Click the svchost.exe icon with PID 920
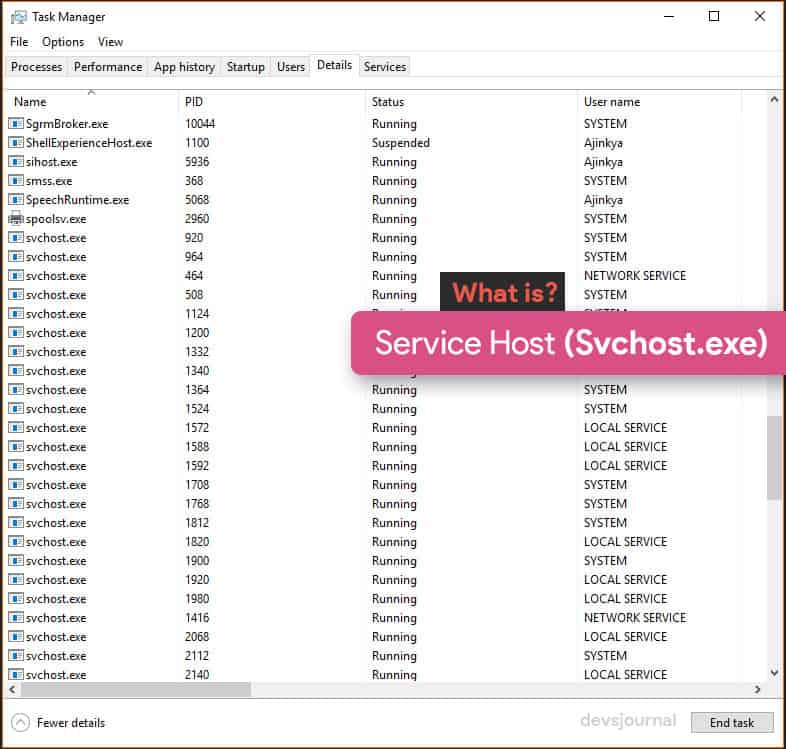The width and height of the screenshot is (786, 749). [x=16, y=238]
